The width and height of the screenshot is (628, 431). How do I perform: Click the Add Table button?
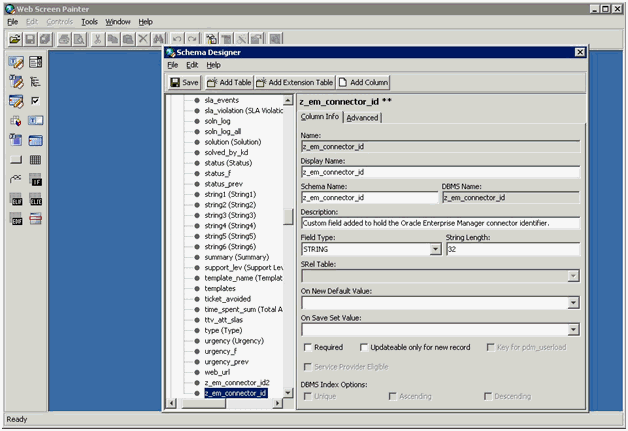click(x=229, y=82)
